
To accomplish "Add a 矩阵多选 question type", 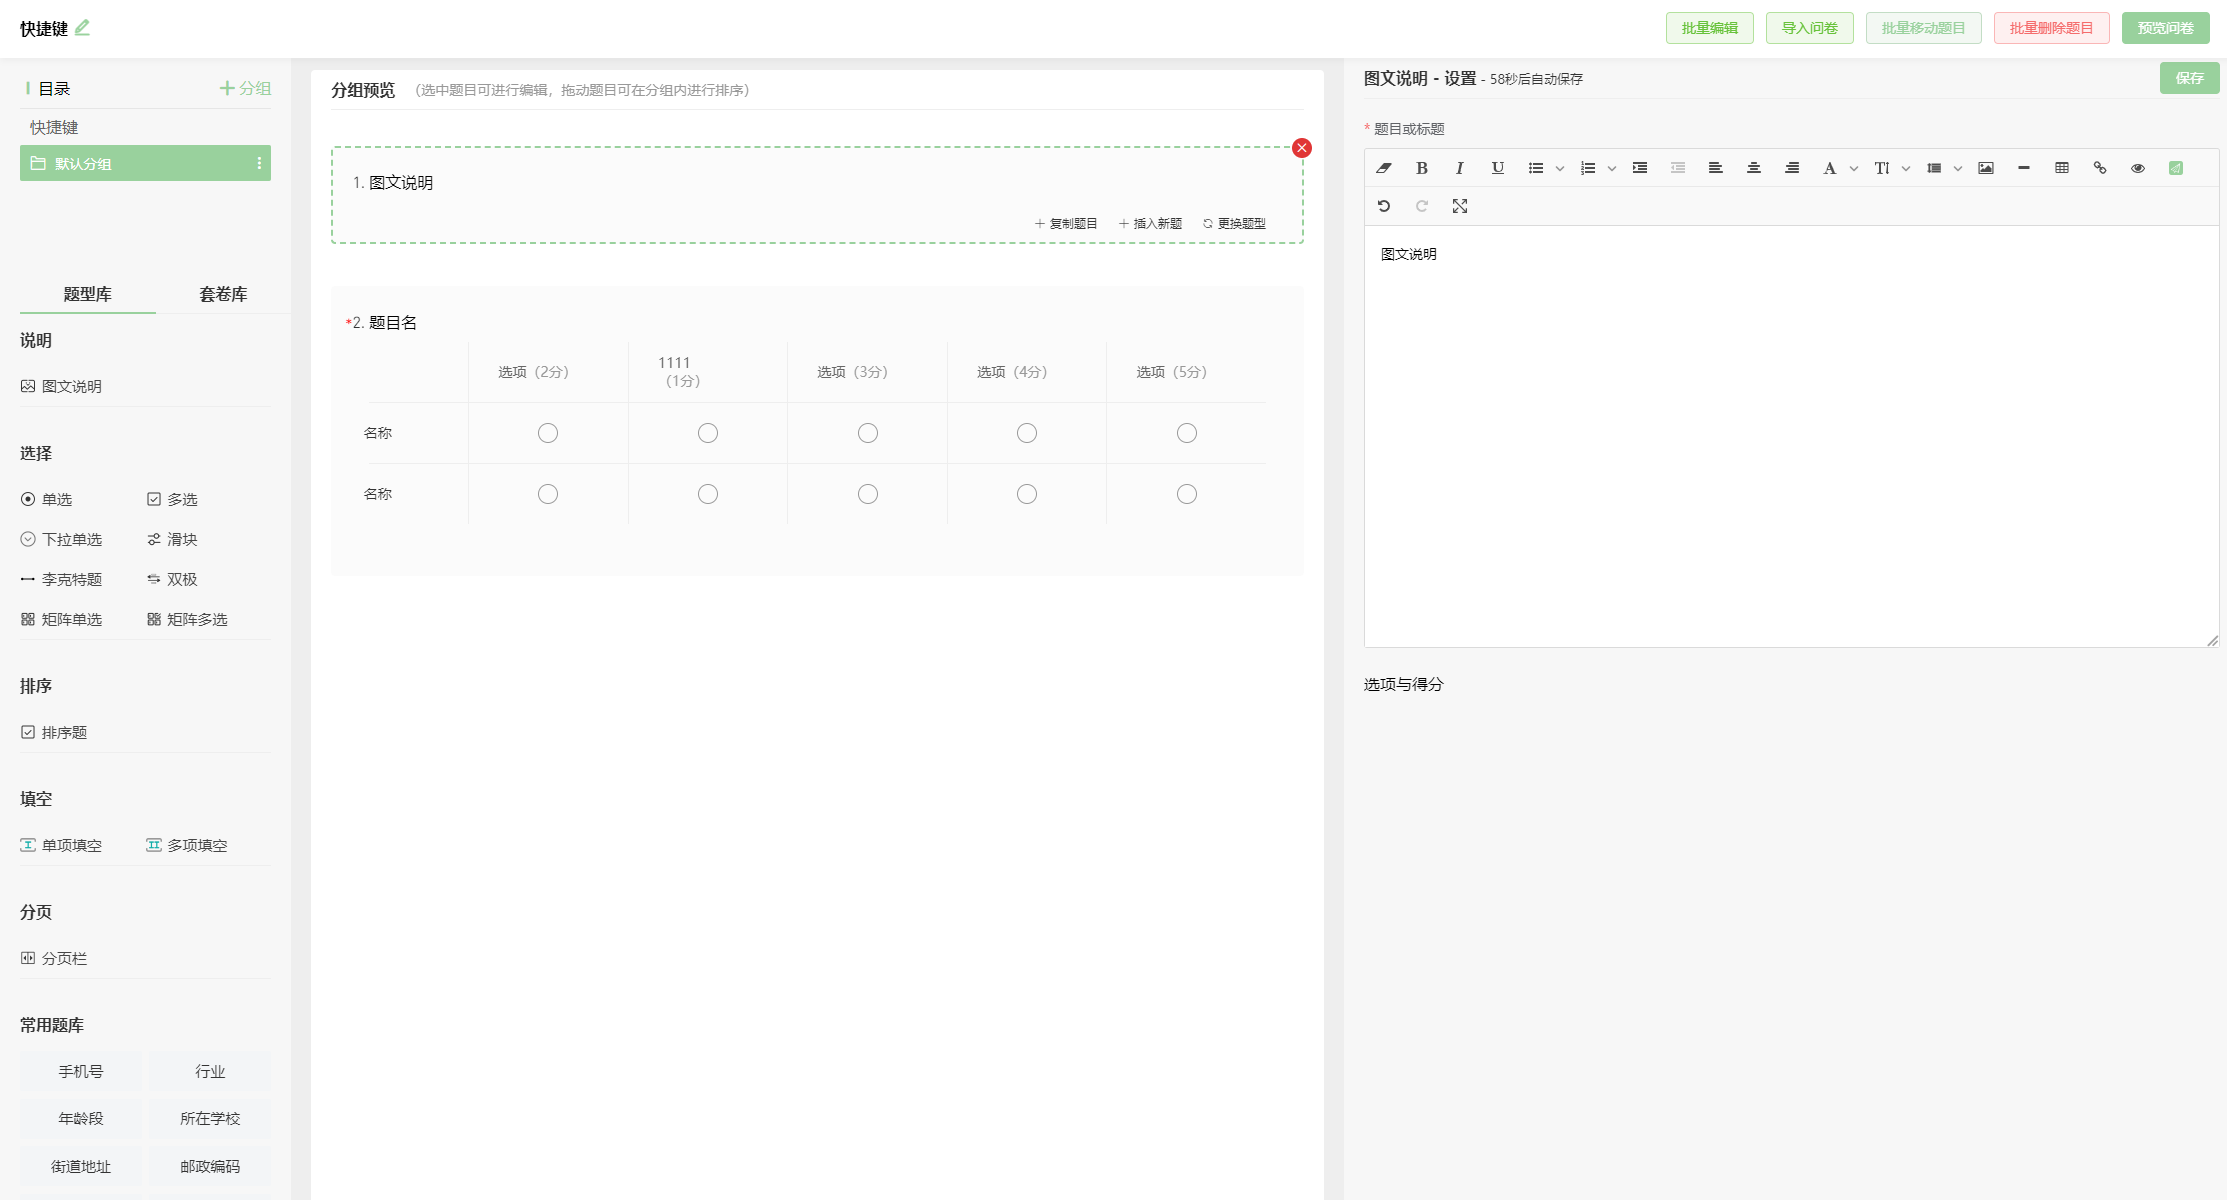I will pyautogui.click(x=187, y=619).
